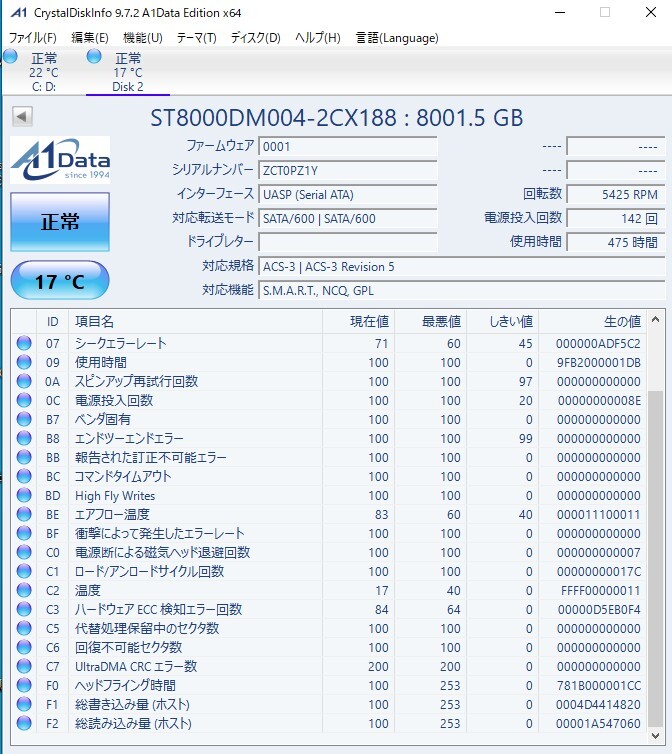
Task: Click status orb for ID C5 row
Action: pyautogui.click(x=24, y=628)
